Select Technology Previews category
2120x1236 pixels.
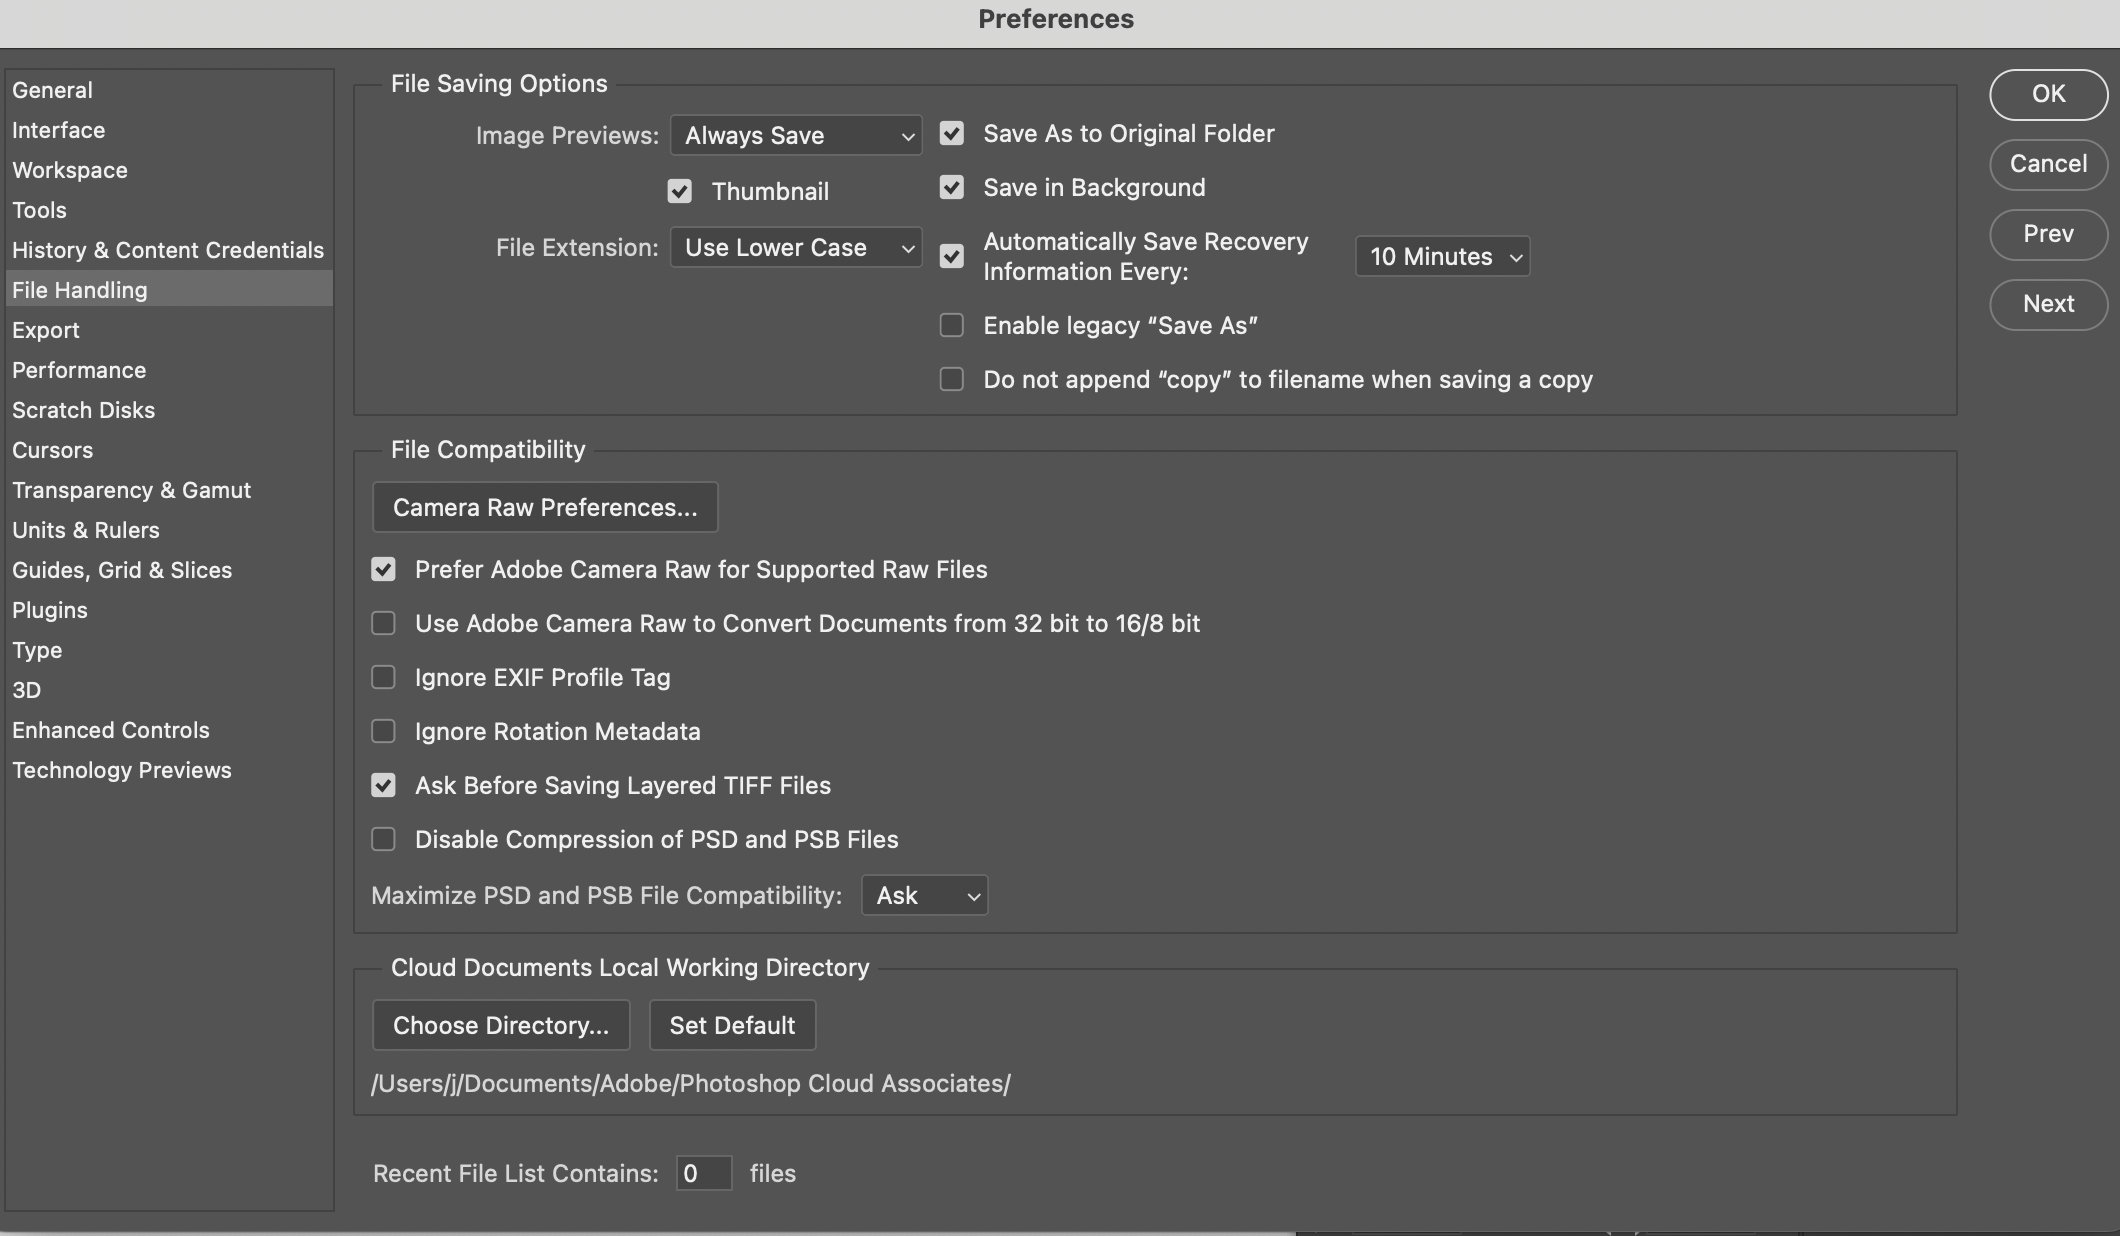169,770
